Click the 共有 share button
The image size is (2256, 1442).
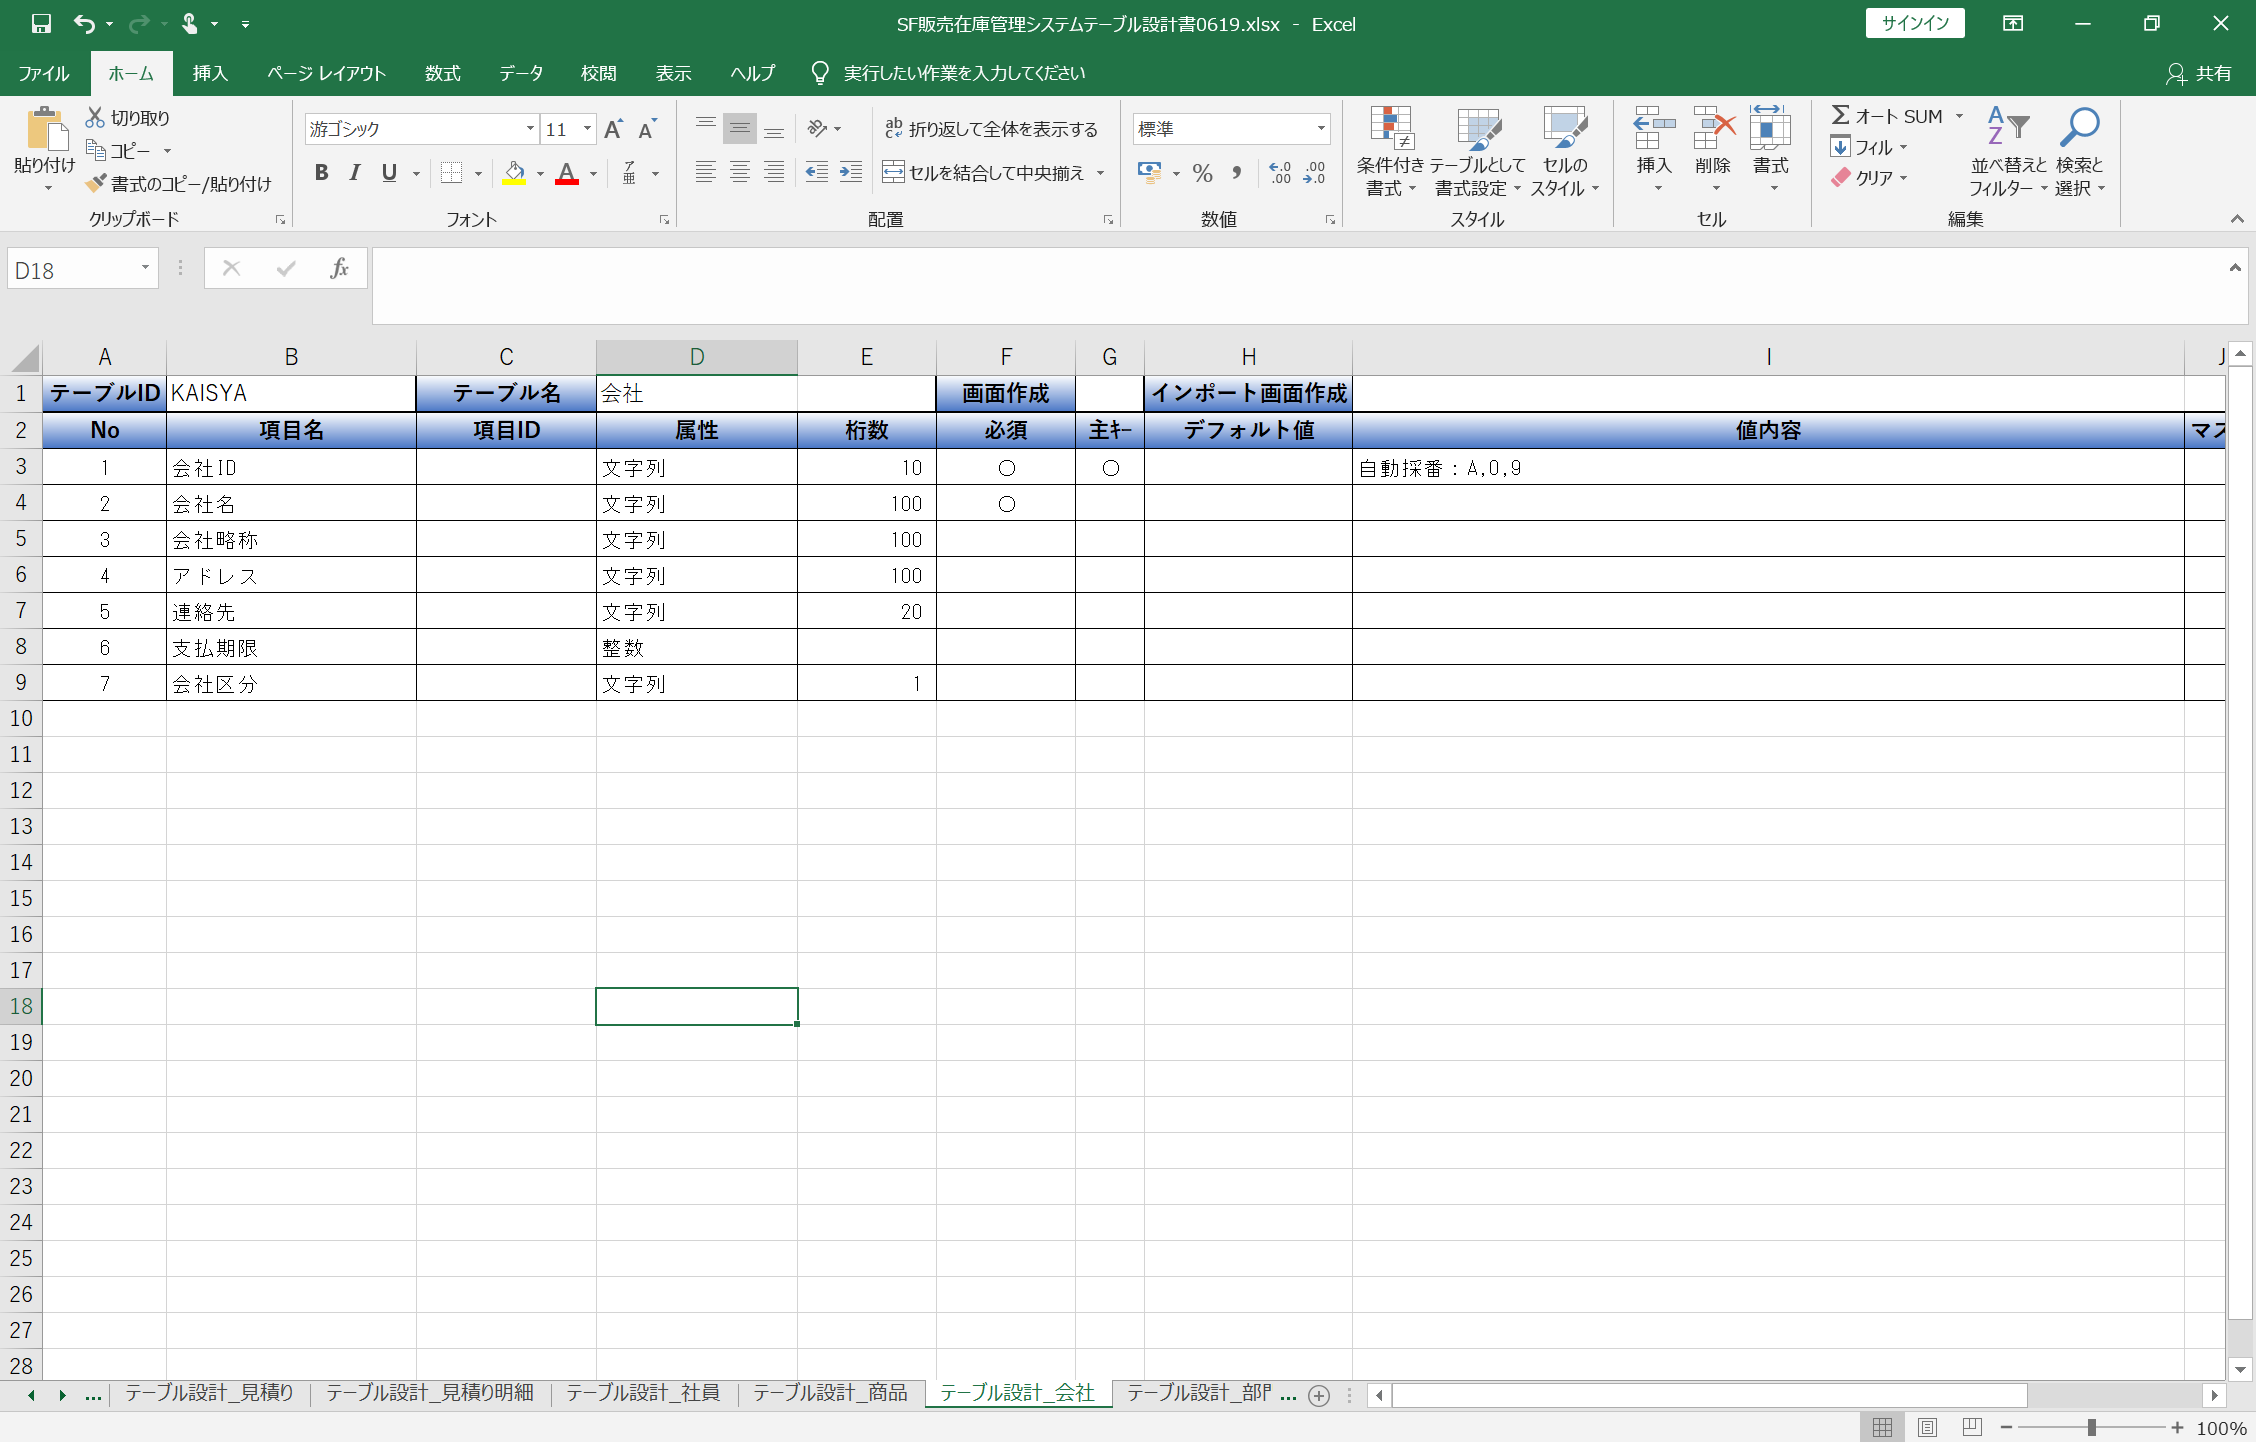point(2199,73)
